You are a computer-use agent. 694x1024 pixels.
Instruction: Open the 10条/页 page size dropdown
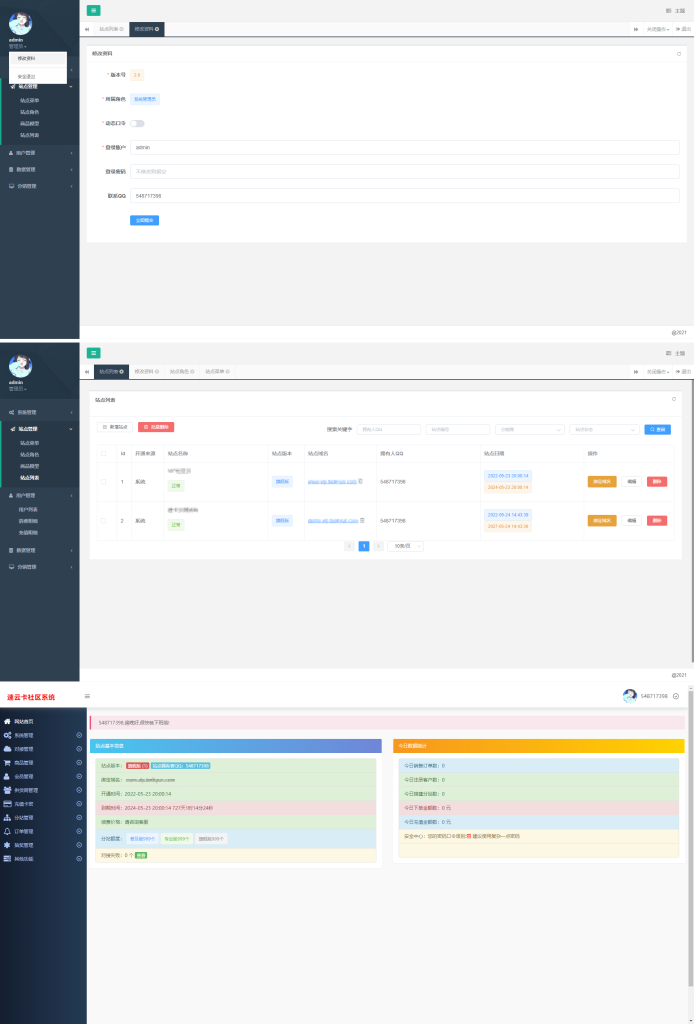click(x=405, y=546)
